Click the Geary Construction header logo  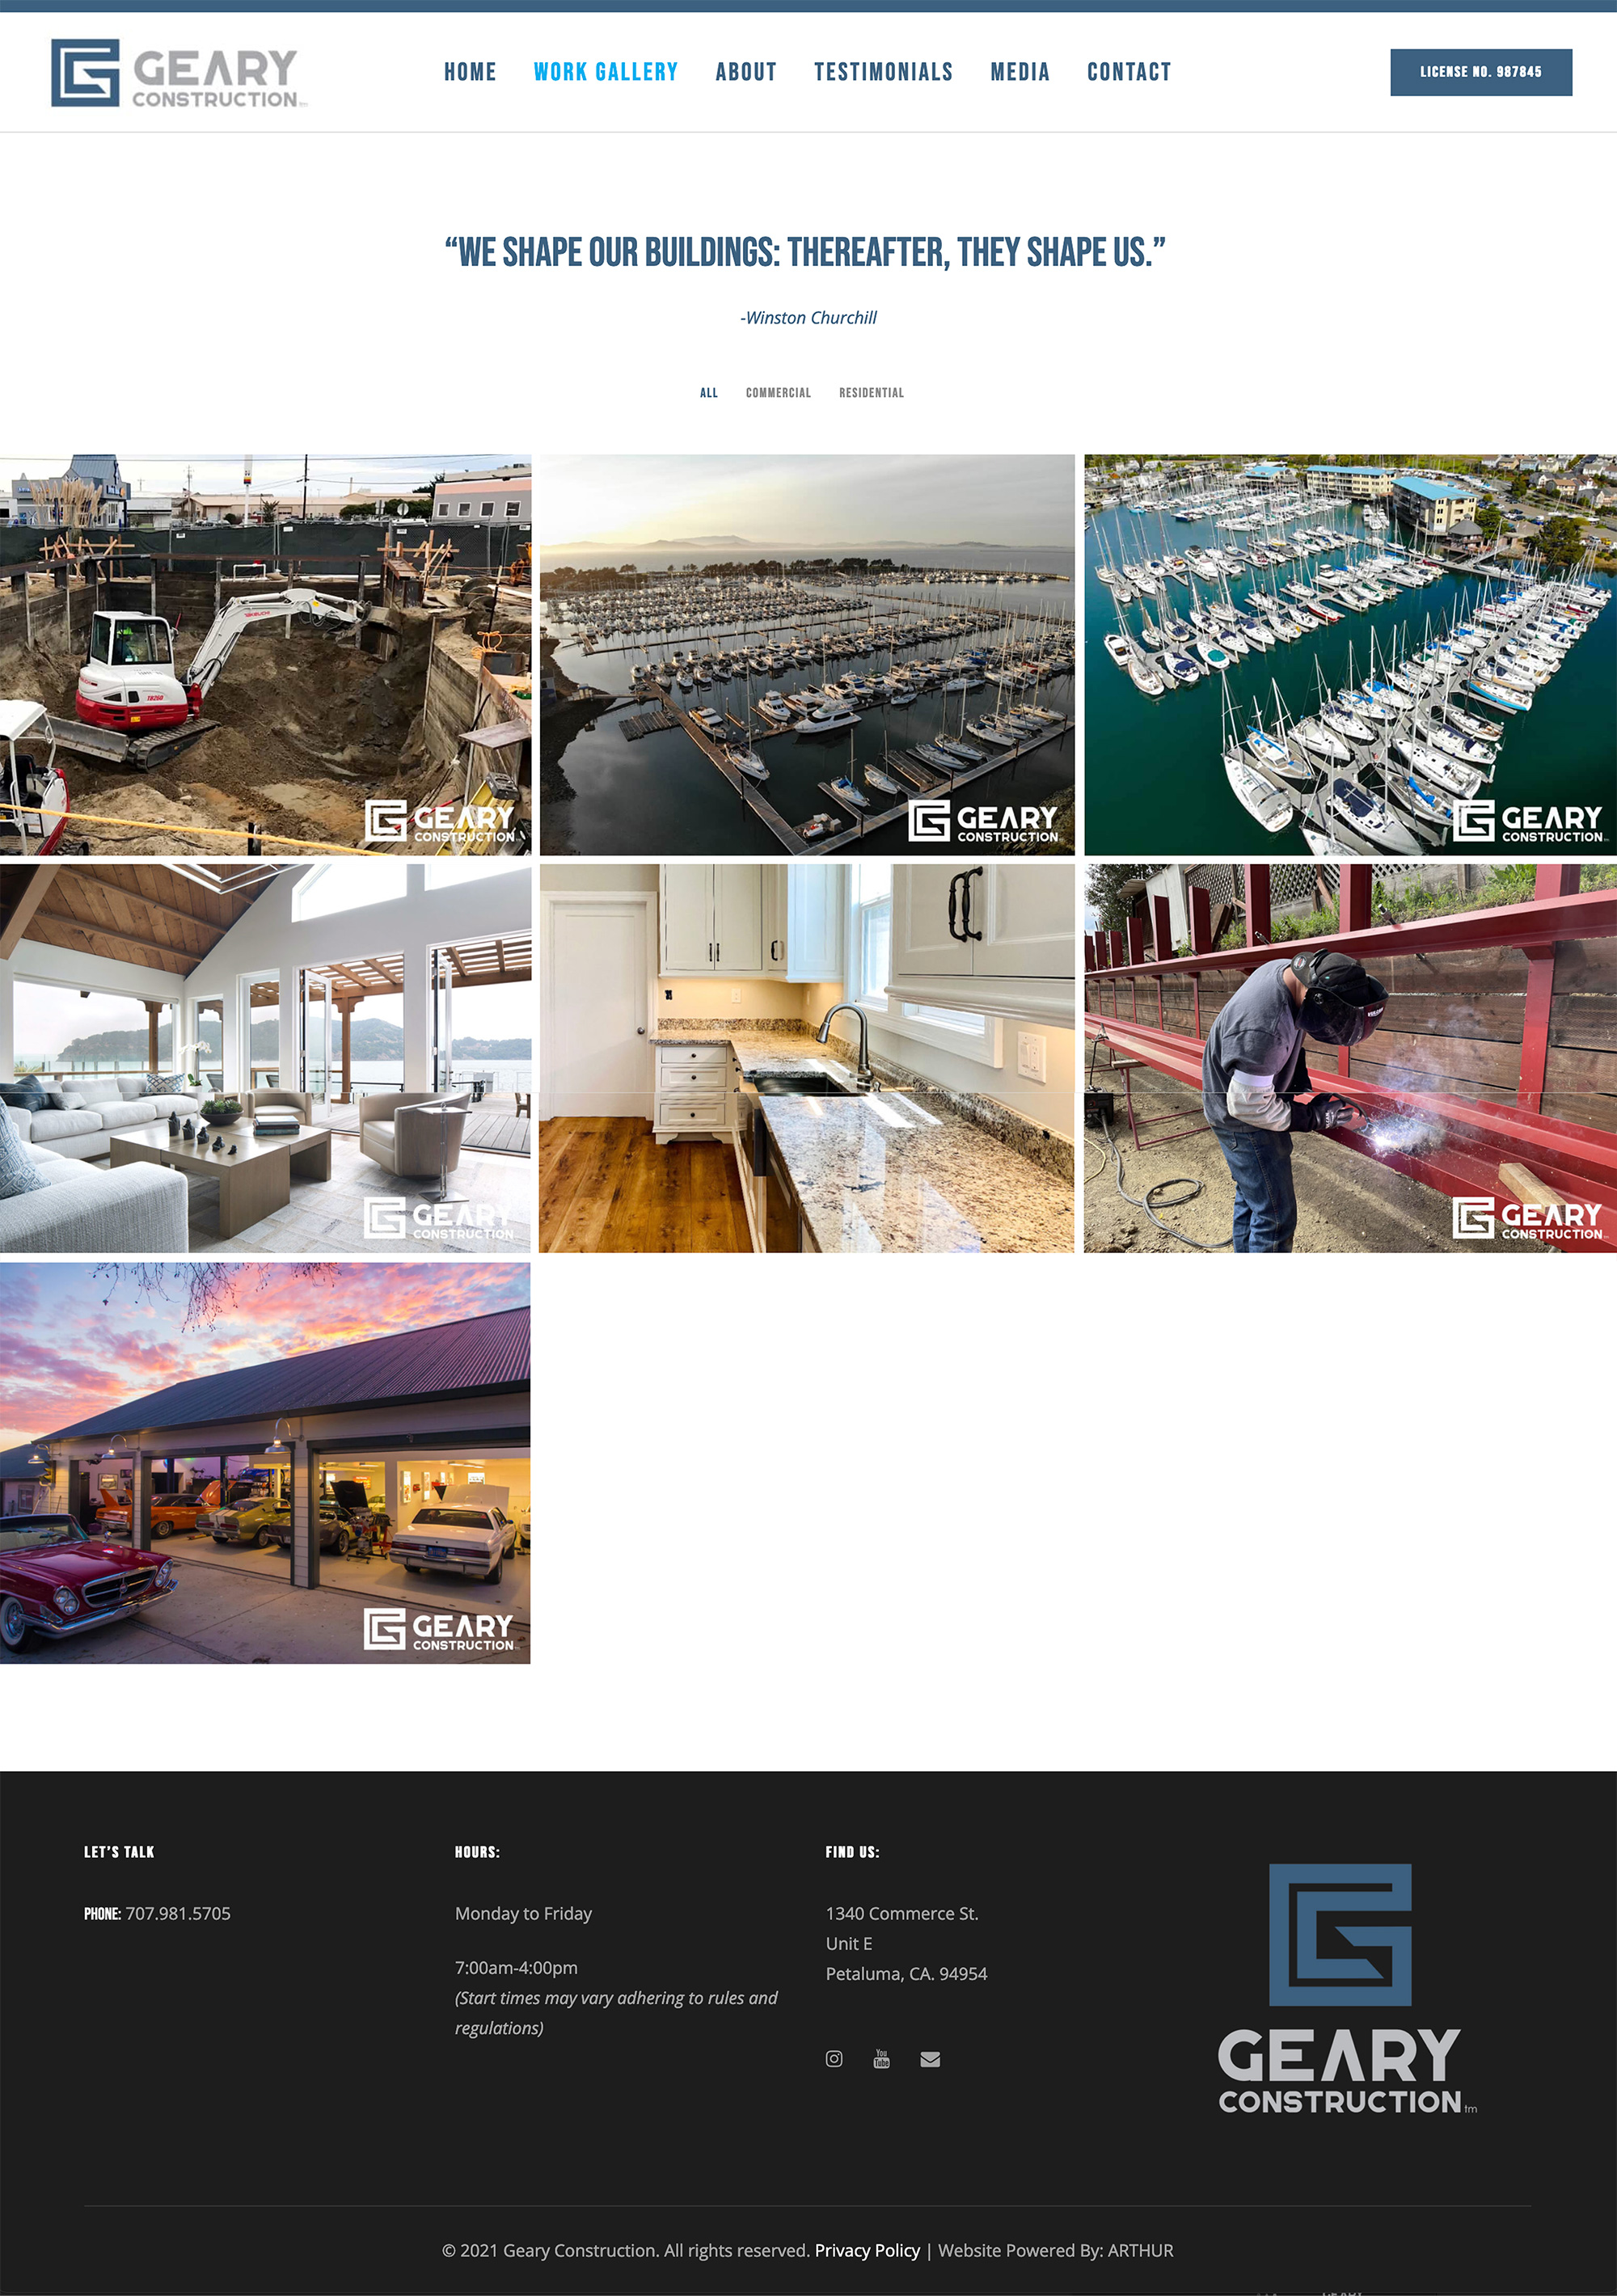[179, 73]
